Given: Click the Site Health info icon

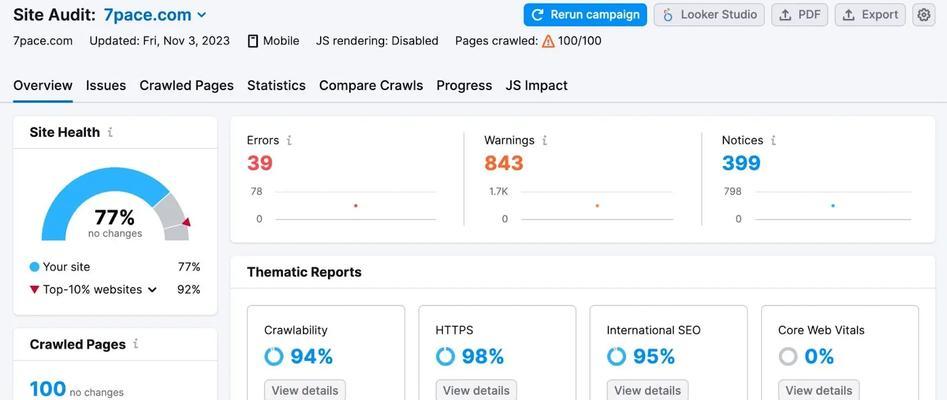Looking at the screenshot, I should click(x=110, y=132).
